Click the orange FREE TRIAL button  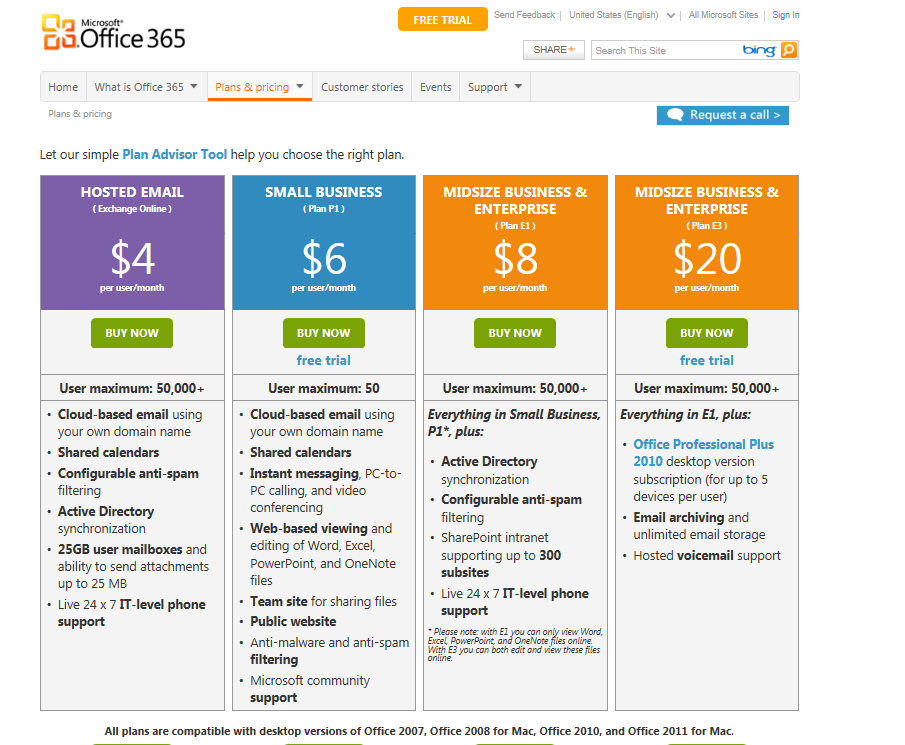pos(443,20)
